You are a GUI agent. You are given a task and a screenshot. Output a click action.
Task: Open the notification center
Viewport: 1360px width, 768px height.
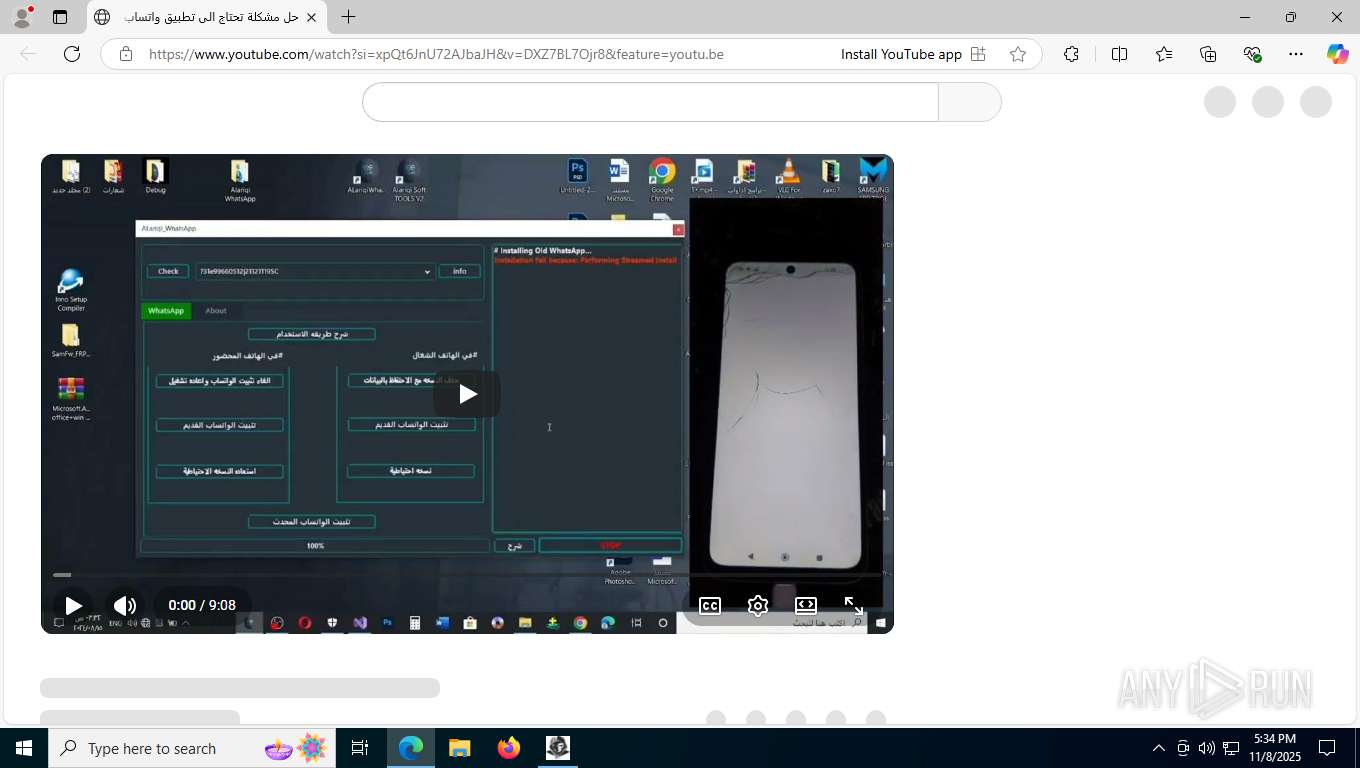point(1327,748)
